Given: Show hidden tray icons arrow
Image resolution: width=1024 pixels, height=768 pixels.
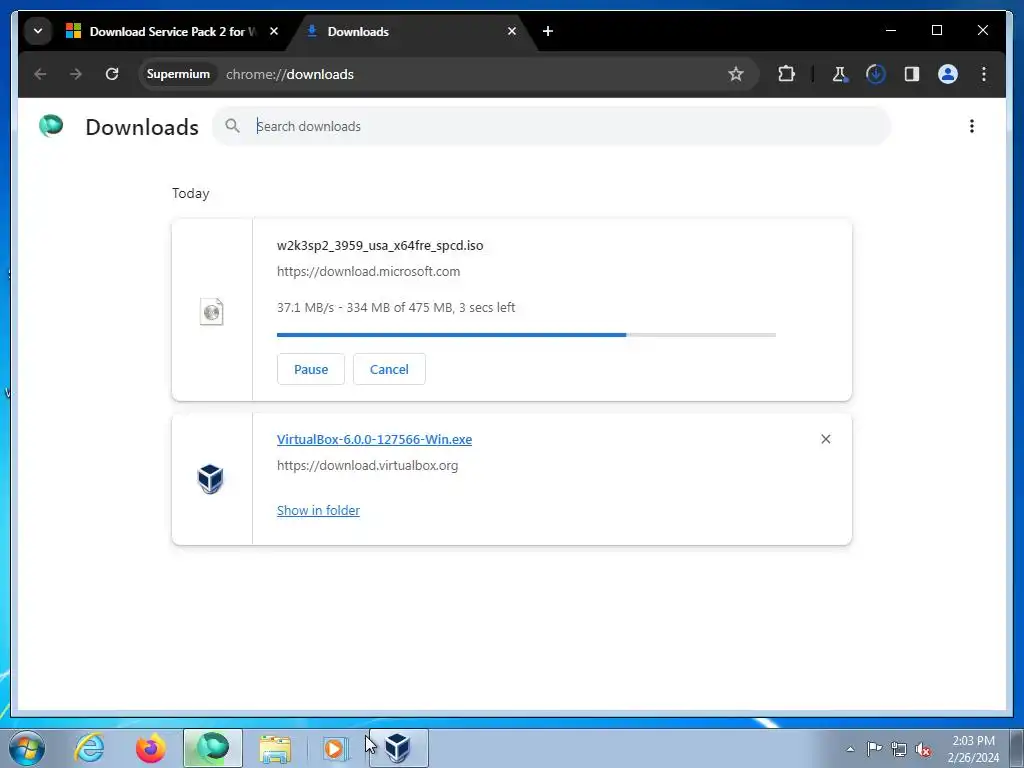Looking at the screenshot, I should (850, 749).
